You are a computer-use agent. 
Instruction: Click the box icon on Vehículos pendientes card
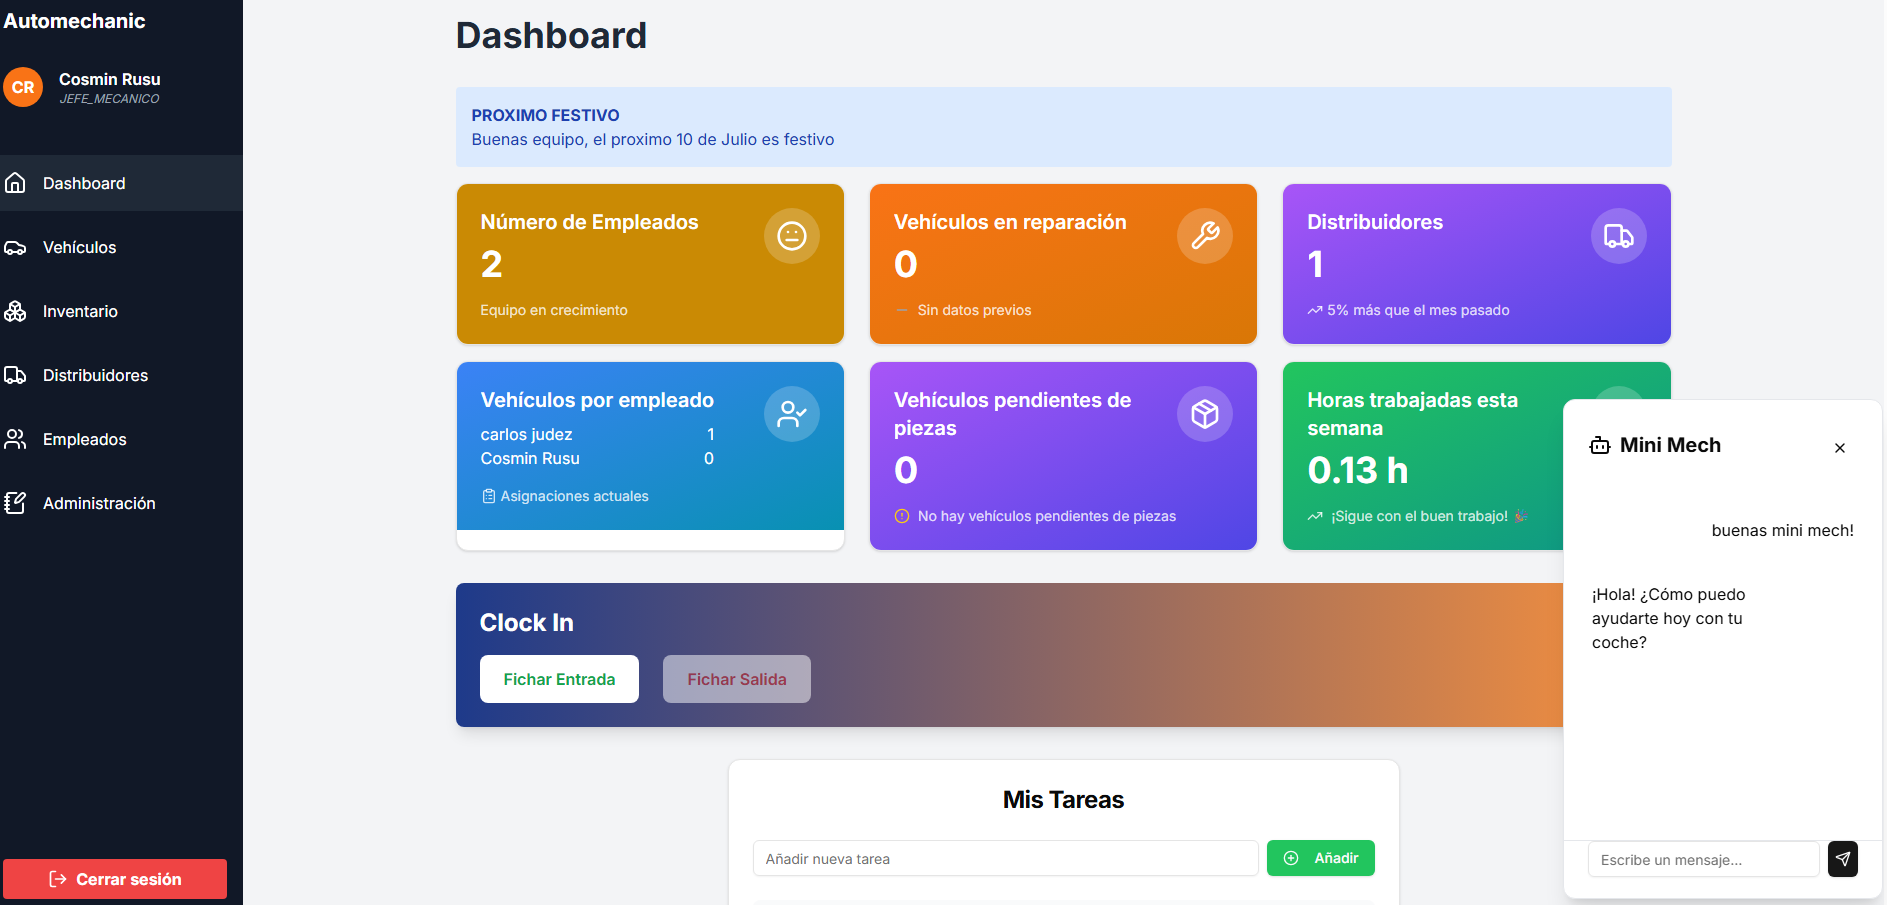[1204, 414]
